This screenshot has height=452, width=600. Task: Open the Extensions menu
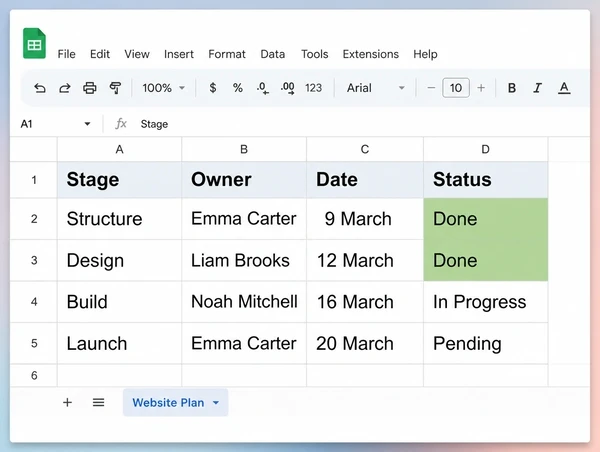pos(370,54)
